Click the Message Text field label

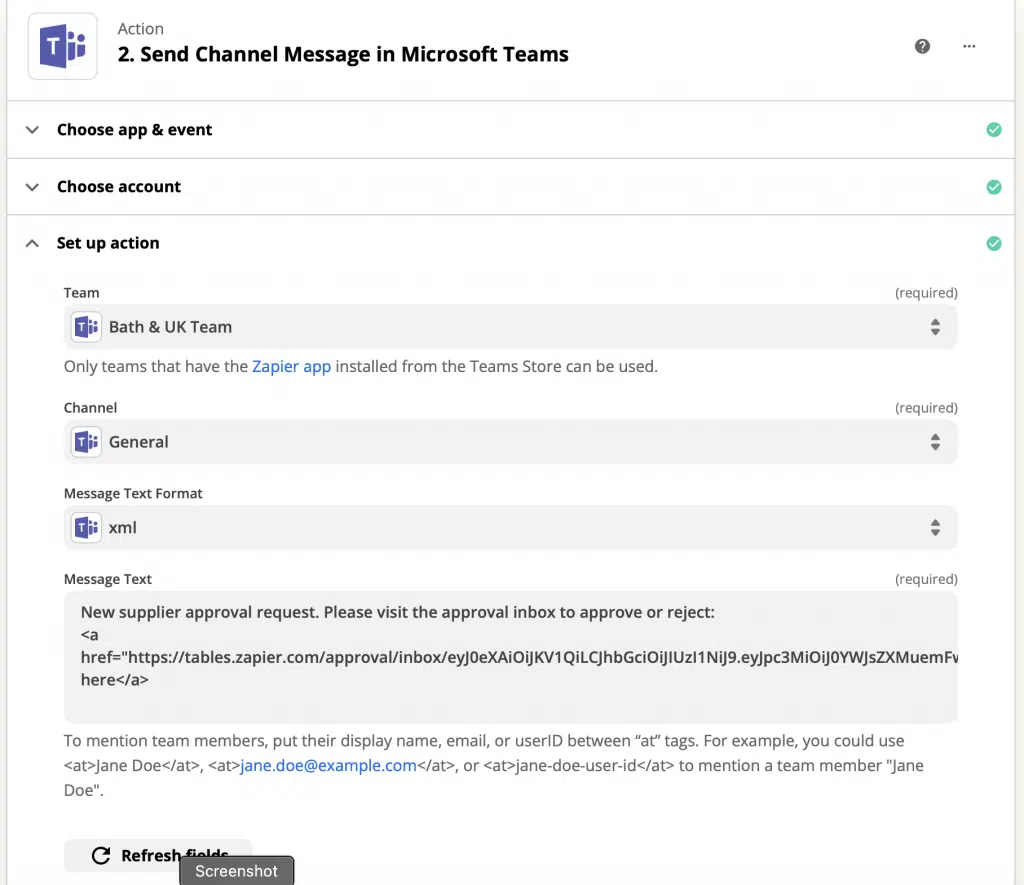coord(108,579)
